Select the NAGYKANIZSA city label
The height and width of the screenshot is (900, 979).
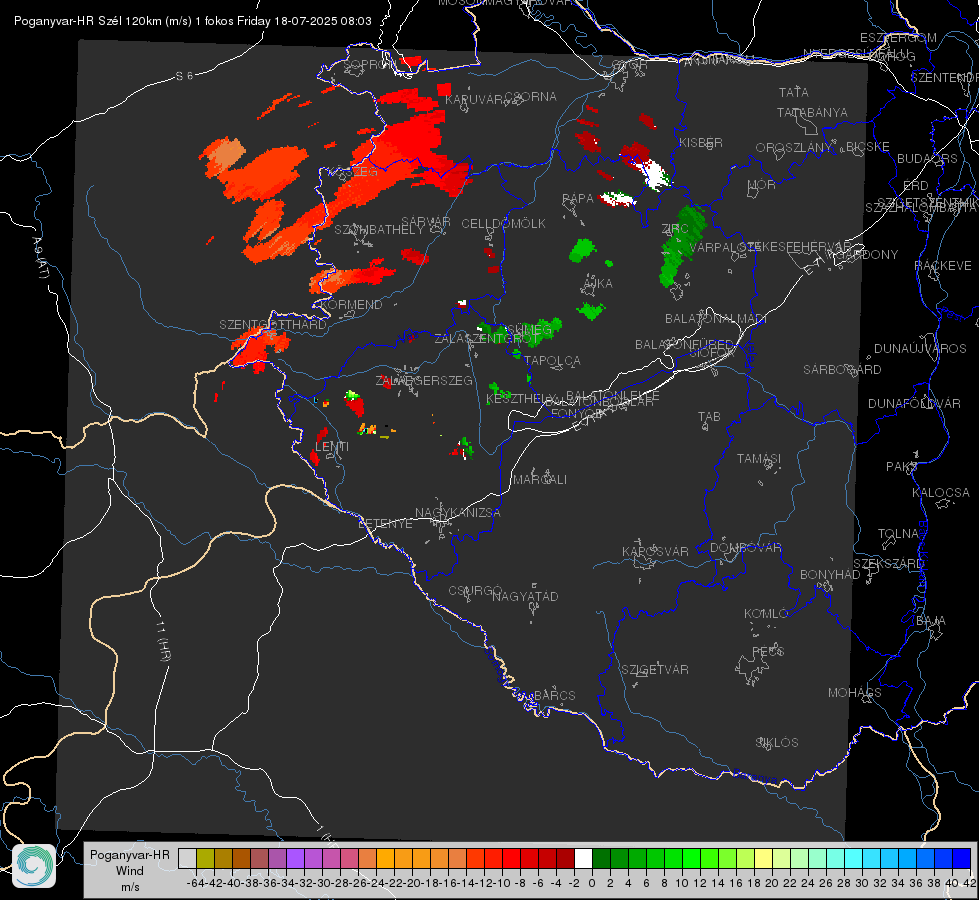point(458,512)
